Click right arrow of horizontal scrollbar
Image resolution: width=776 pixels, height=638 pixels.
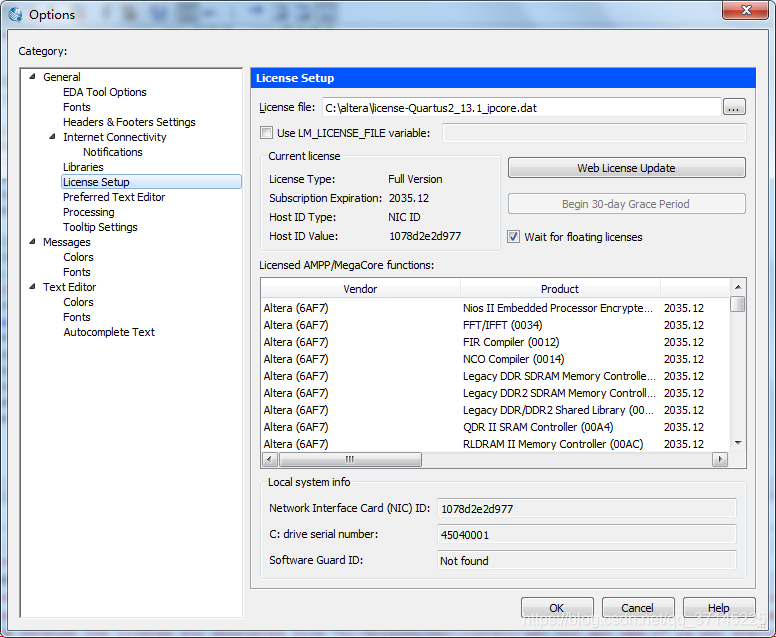coord(720,459)
